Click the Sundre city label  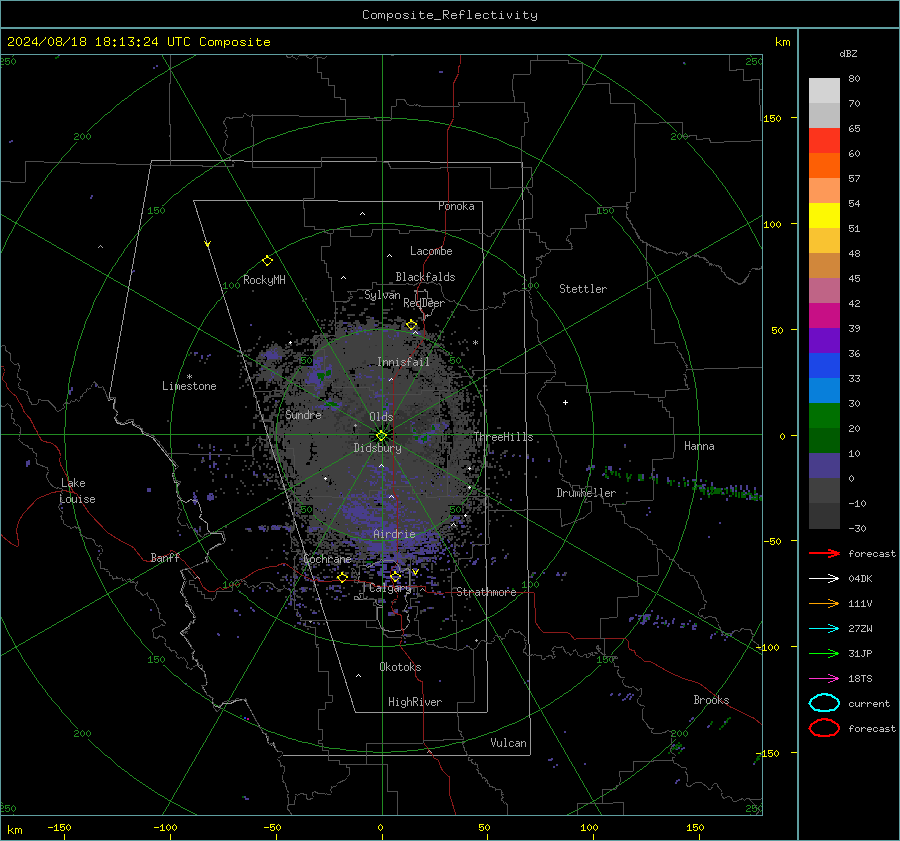pos(303,414)
